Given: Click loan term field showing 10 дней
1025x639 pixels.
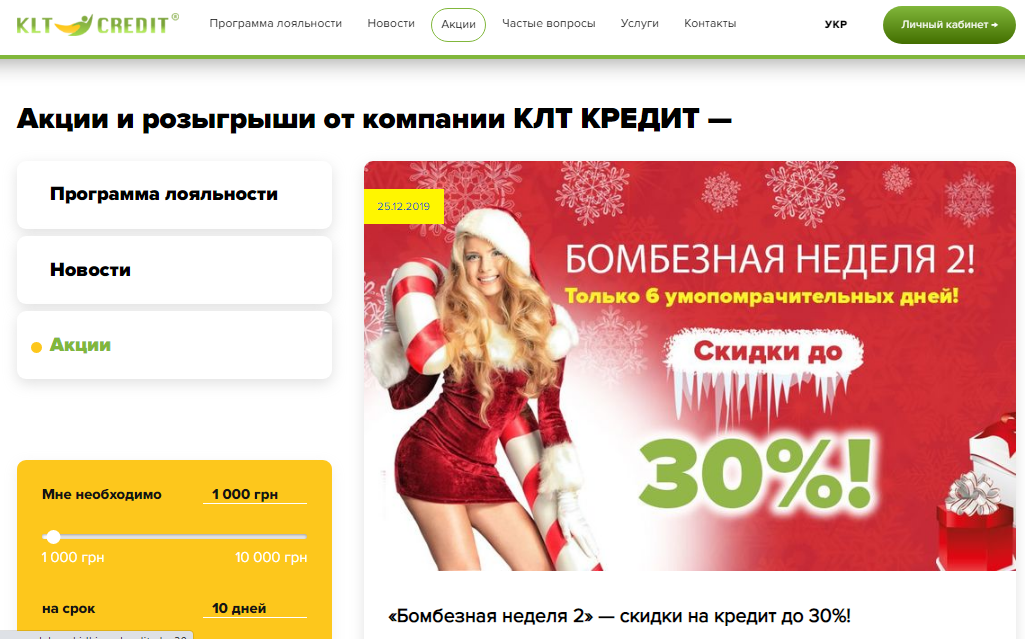Looking at the screenshot, I should pos(255,608).
